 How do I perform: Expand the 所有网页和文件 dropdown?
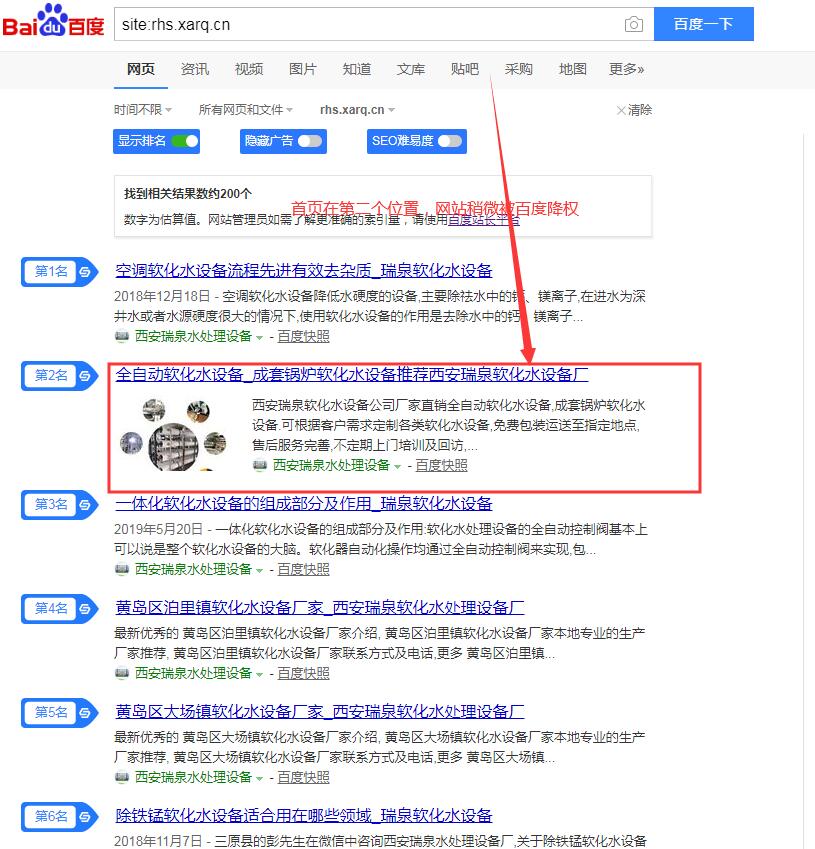pos(245,110)
